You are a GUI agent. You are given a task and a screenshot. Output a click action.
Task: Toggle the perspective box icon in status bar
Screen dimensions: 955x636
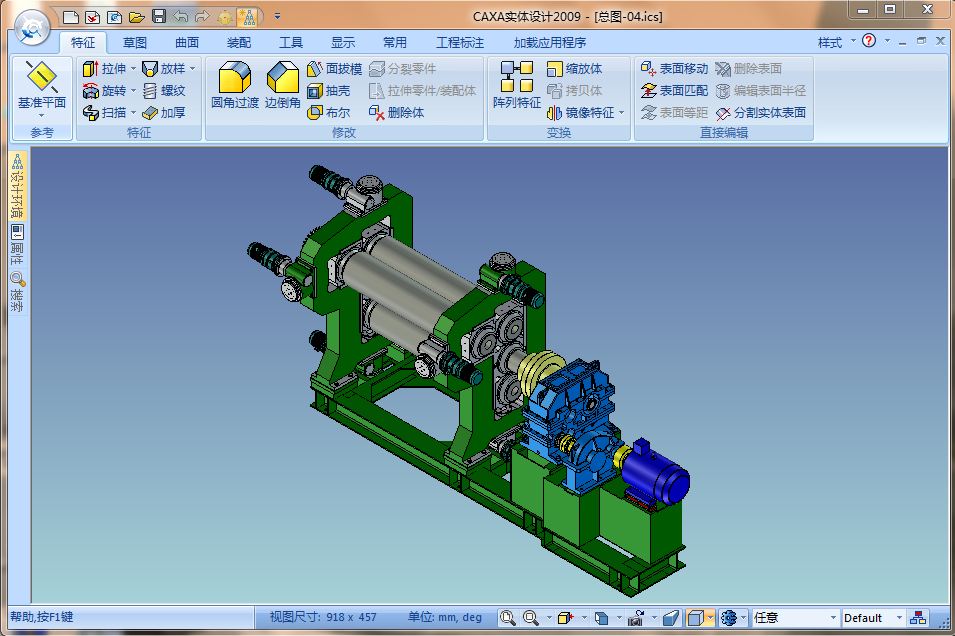[671, 618]
